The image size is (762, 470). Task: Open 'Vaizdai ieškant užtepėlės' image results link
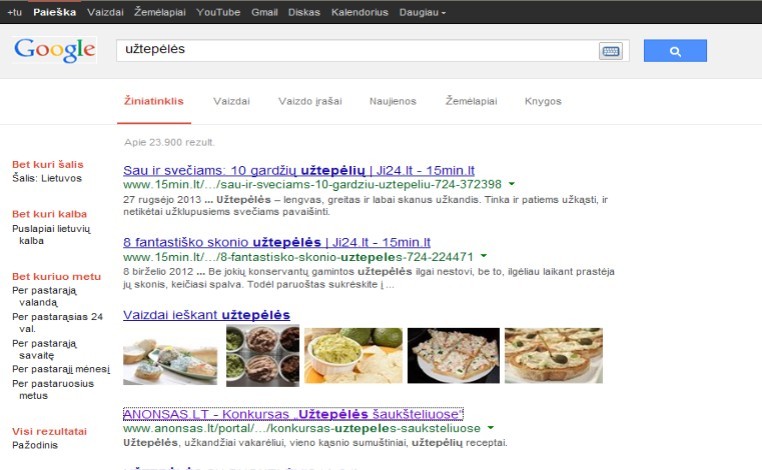[207, 315]
